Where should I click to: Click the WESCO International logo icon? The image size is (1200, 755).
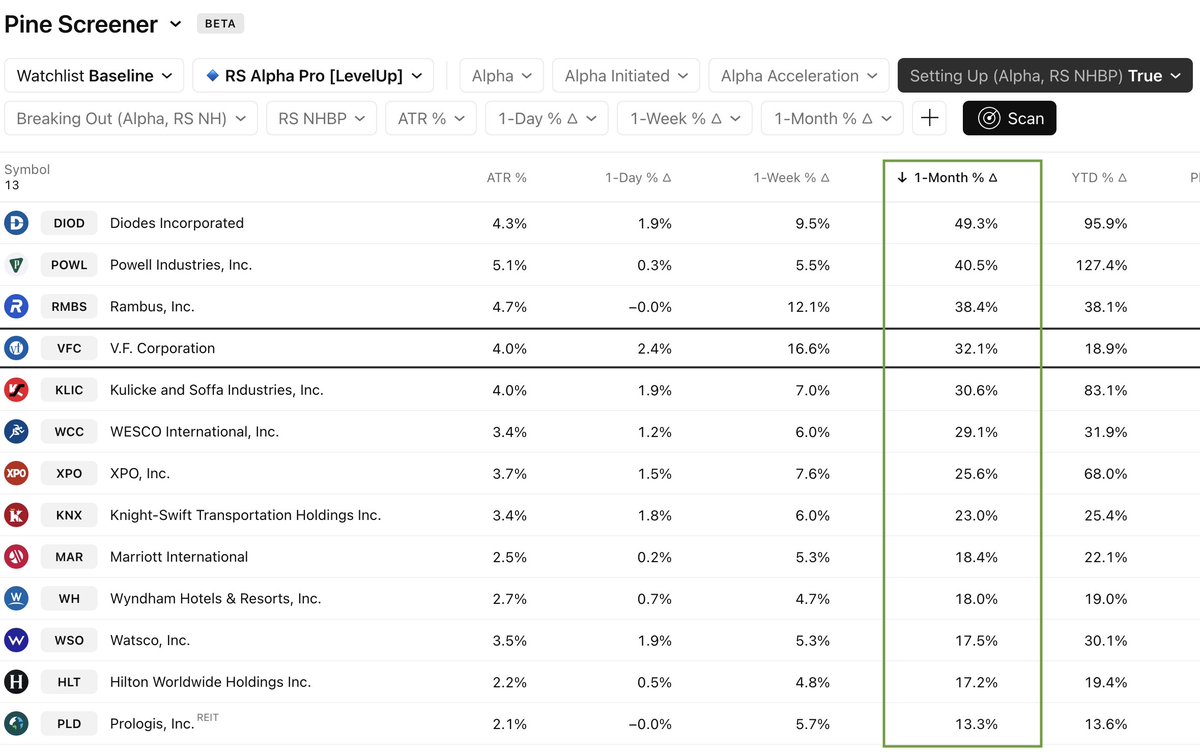tap(16, 432)
